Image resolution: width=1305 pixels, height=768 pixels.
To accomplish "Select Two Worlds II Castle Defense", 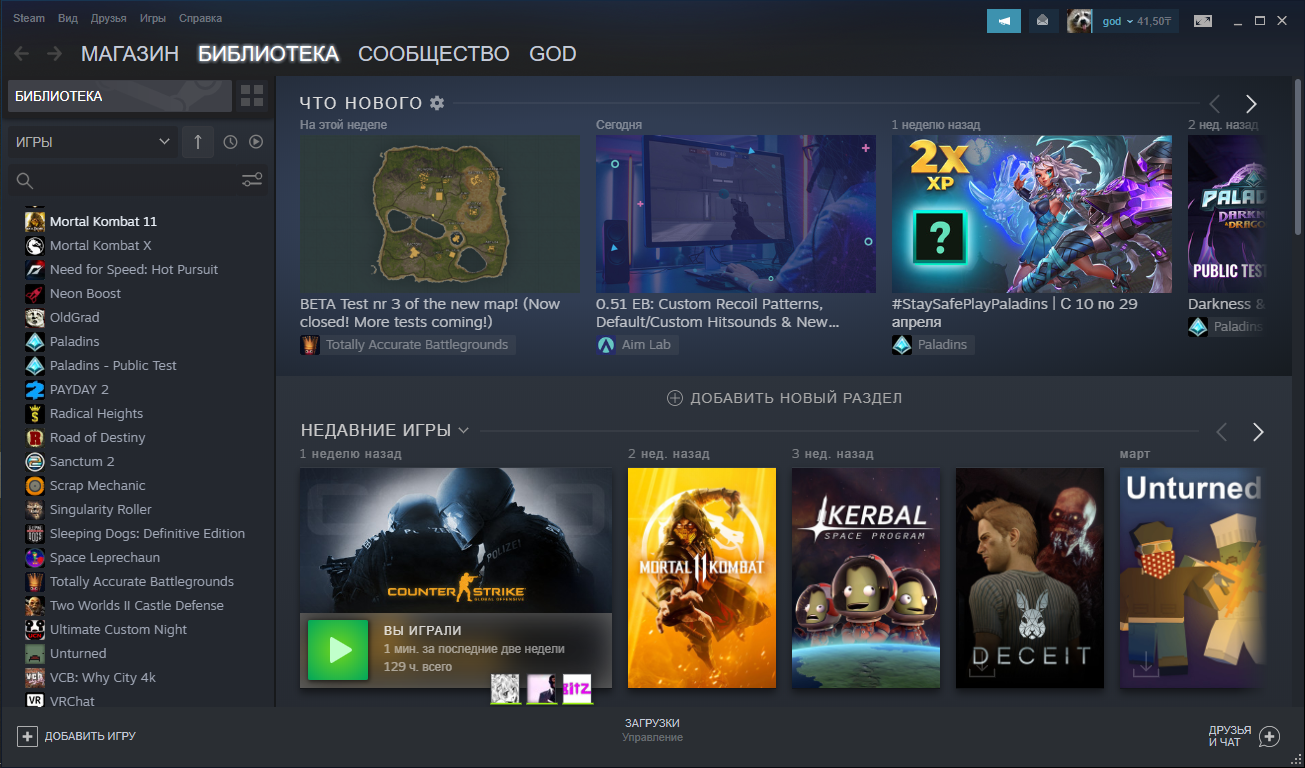I will click(x=137, y=605).
